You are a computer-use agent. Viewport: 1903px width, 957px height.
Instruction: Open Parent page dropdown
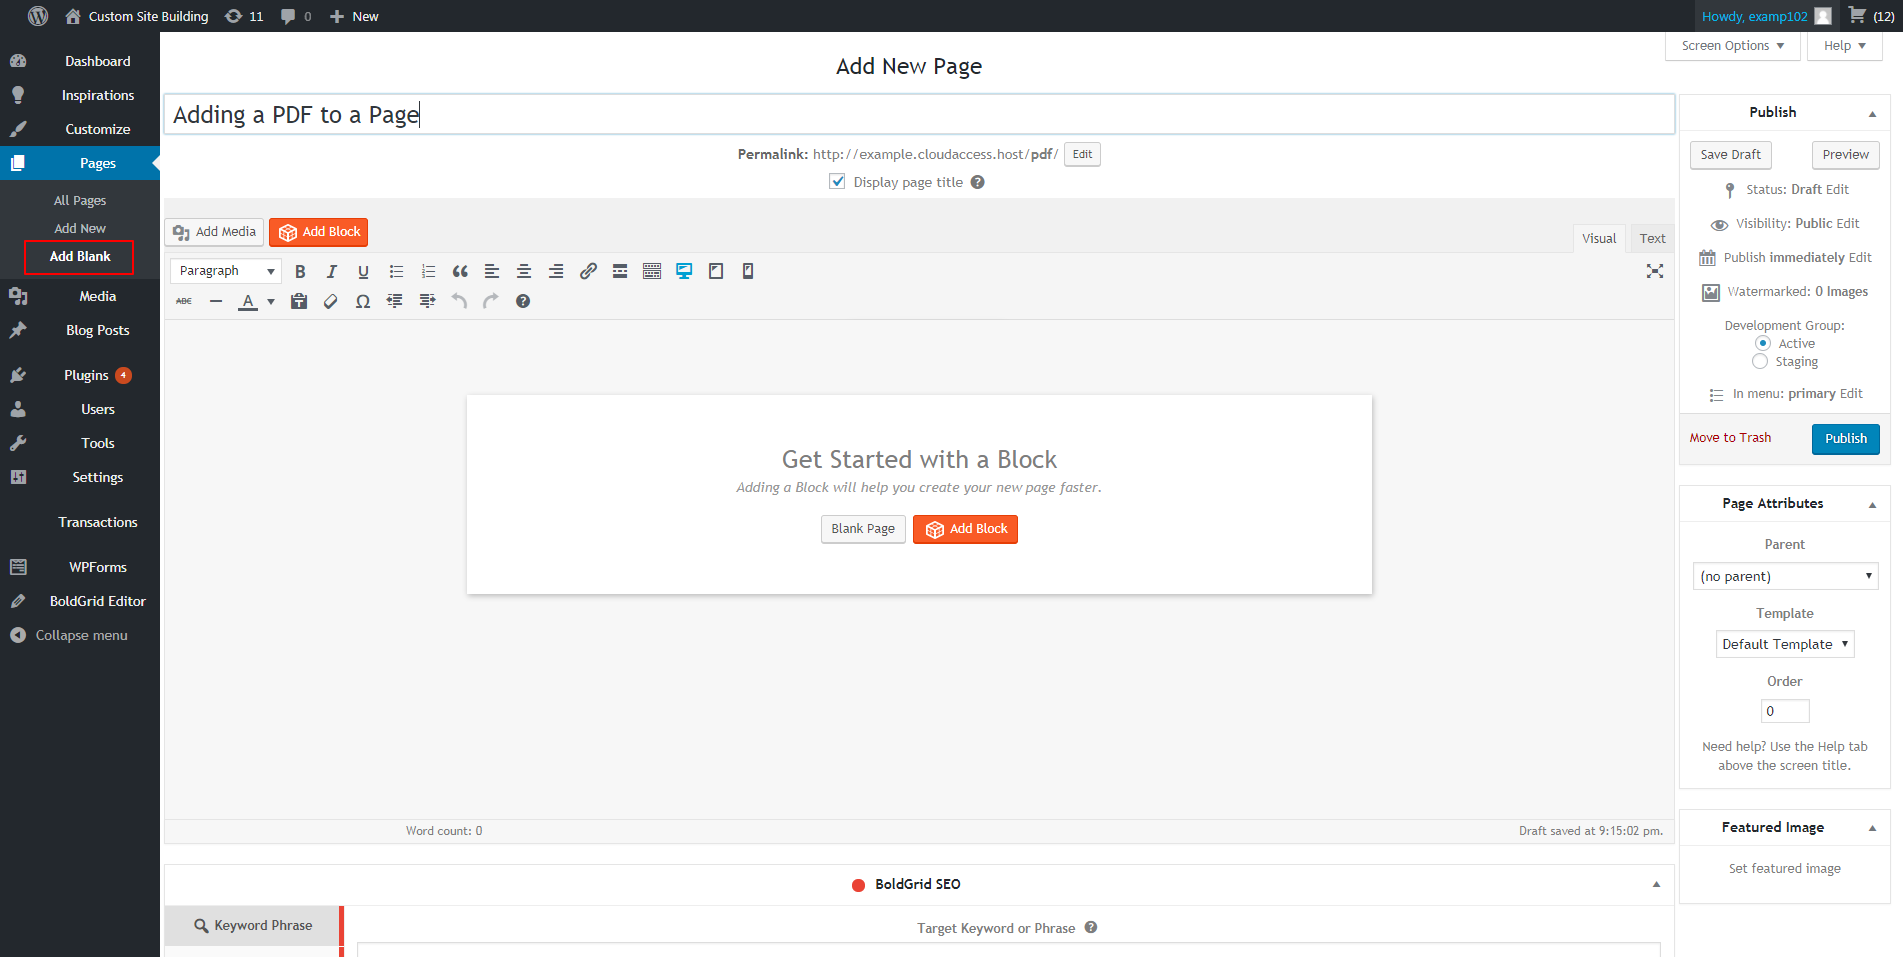click(x=1785, y=576)
